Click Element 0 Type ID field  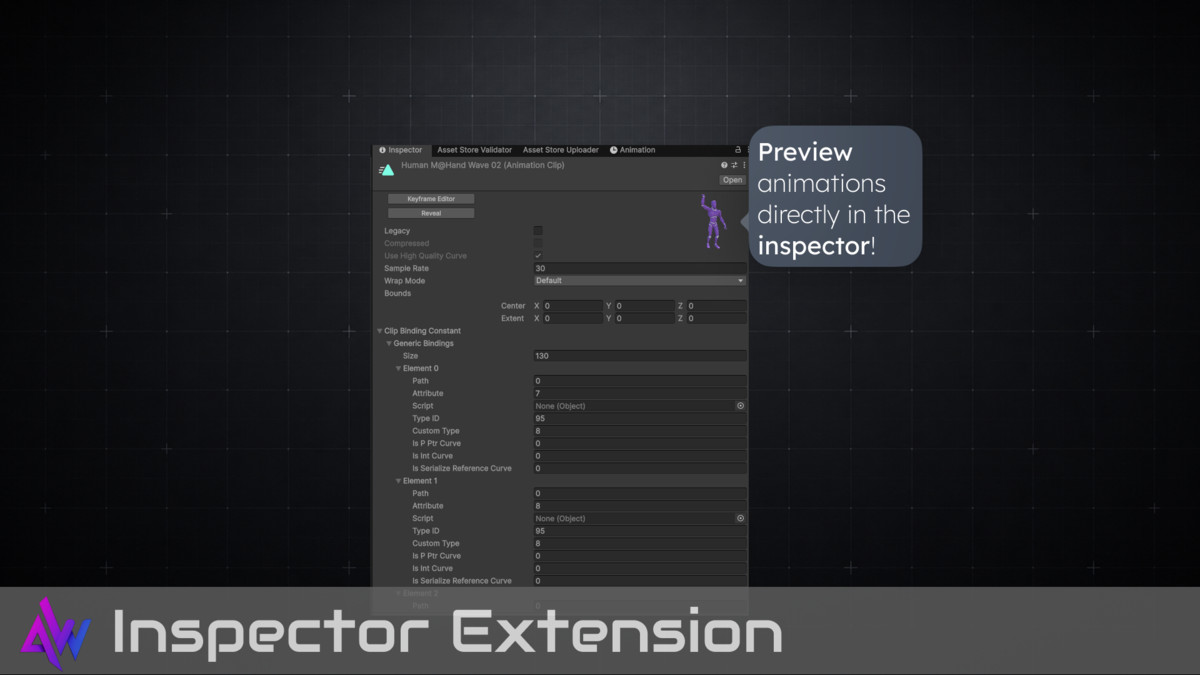[640, 418]
